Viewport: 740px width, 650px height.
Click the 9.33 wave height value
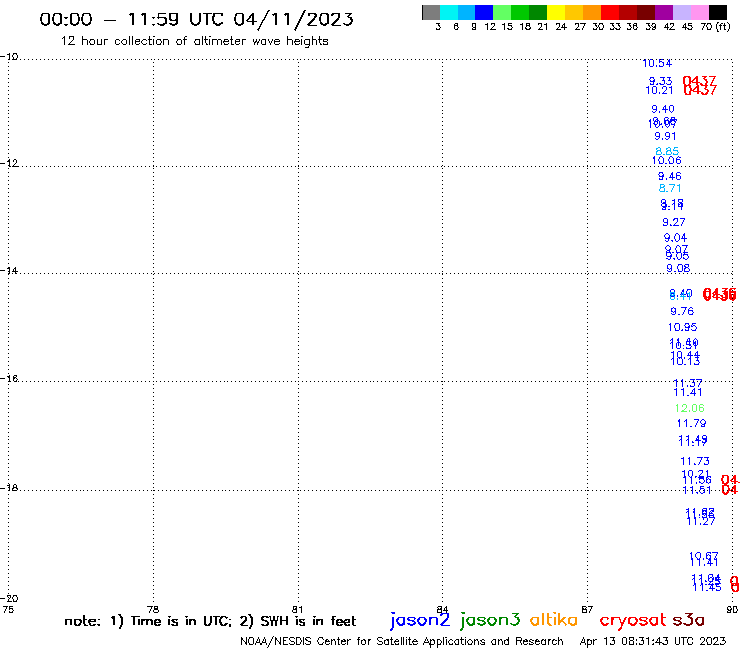(660, 81)
